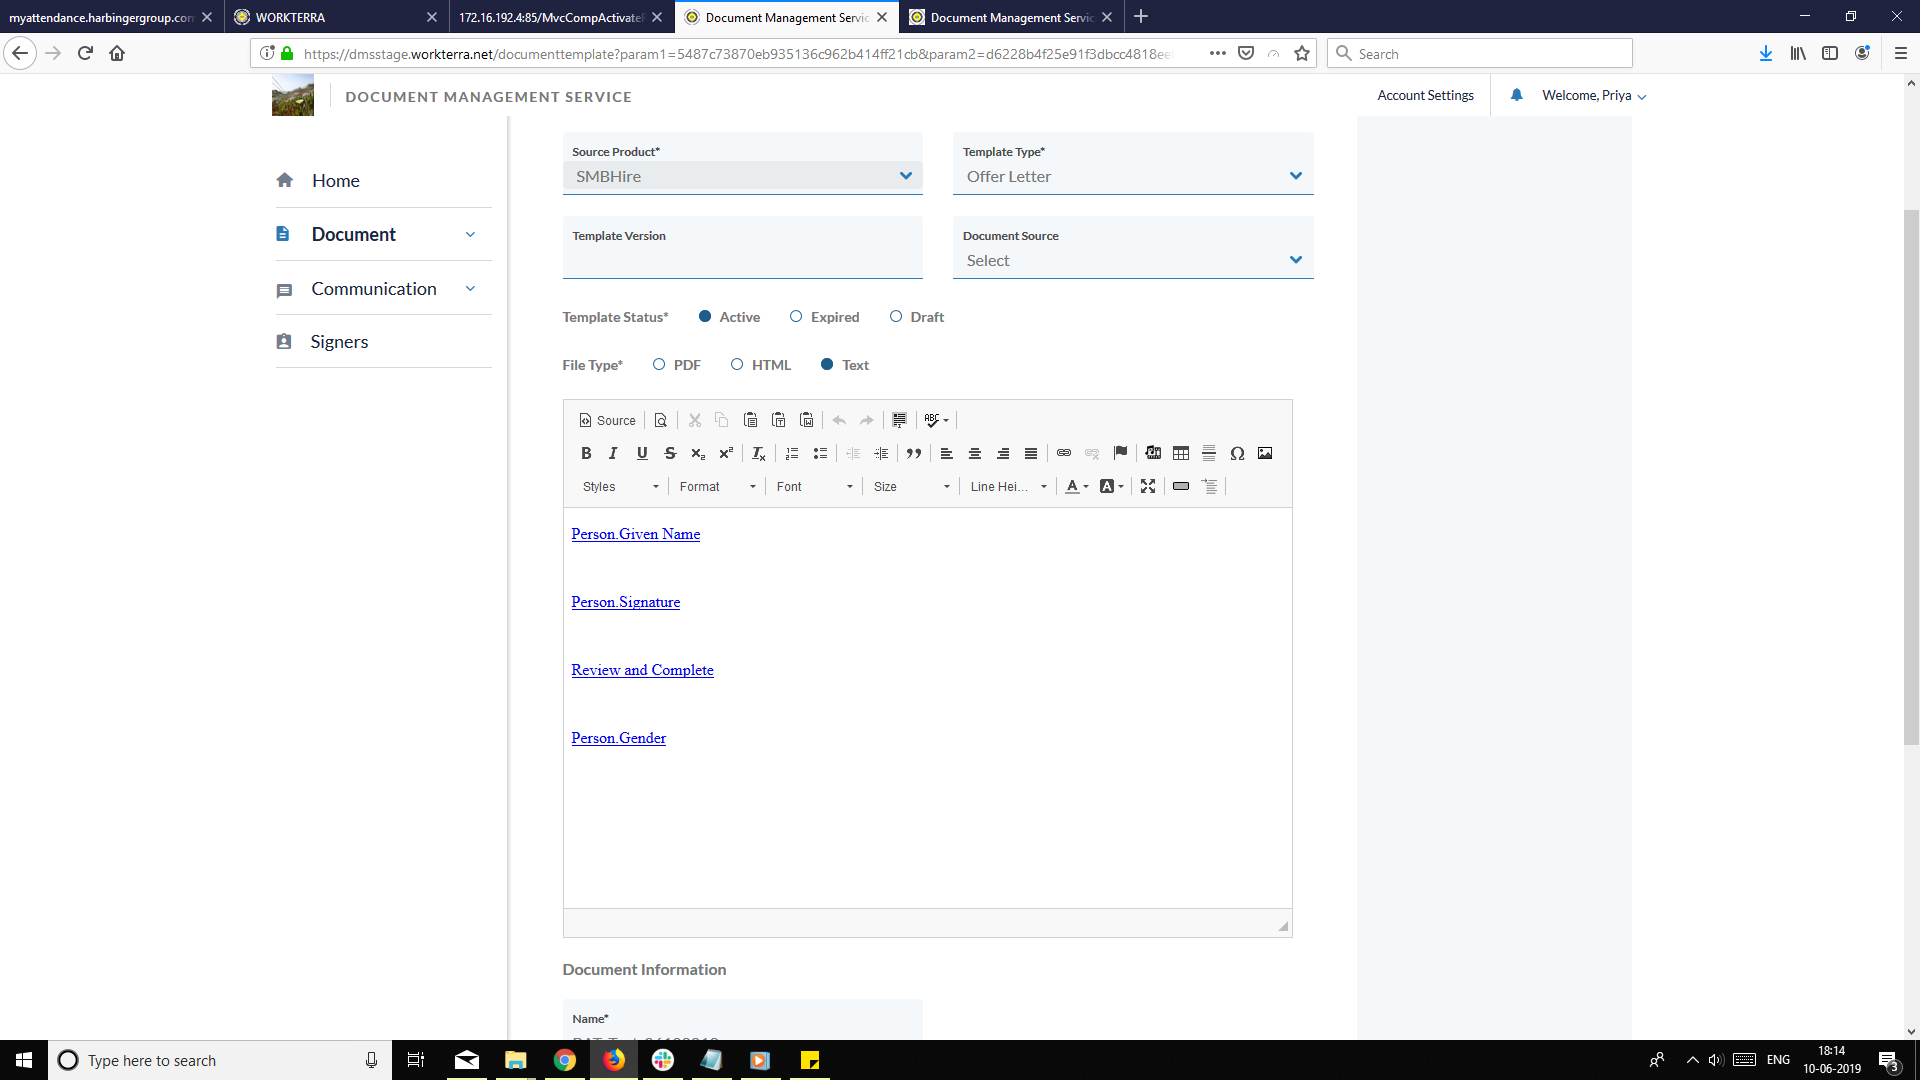Open the text color picker
1920x1080 pixels.
[x=1076, y=486]
